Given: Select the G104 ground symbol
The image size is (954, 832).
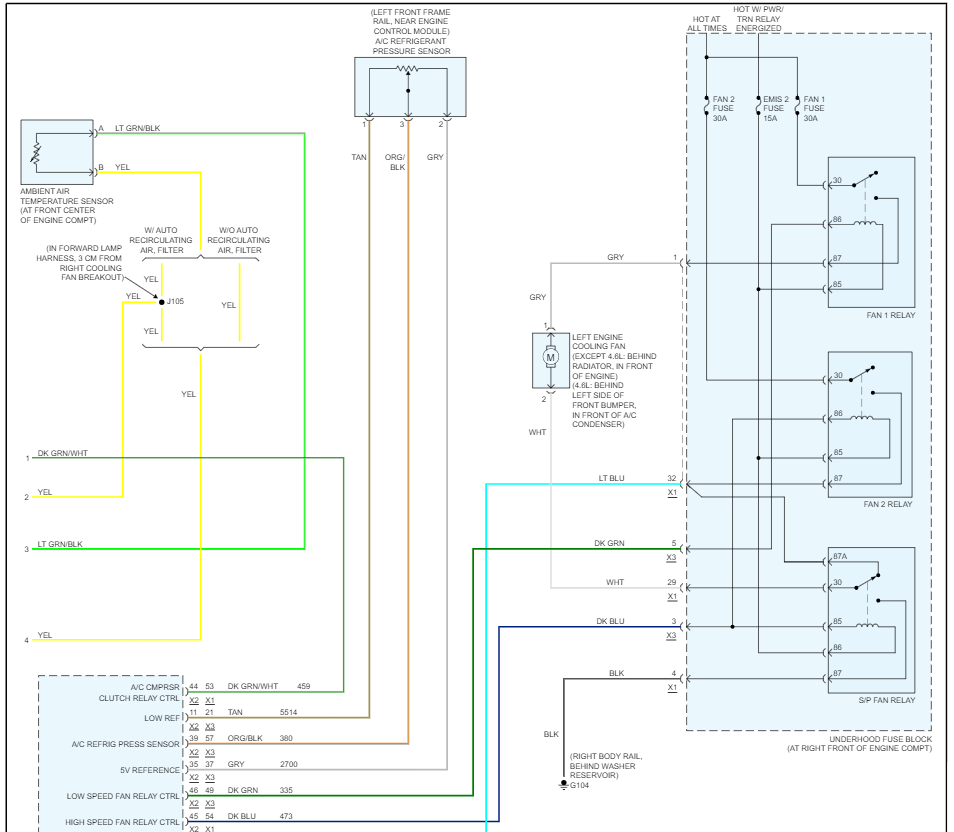Looking at the screenshot, I should tap(563, 783).
